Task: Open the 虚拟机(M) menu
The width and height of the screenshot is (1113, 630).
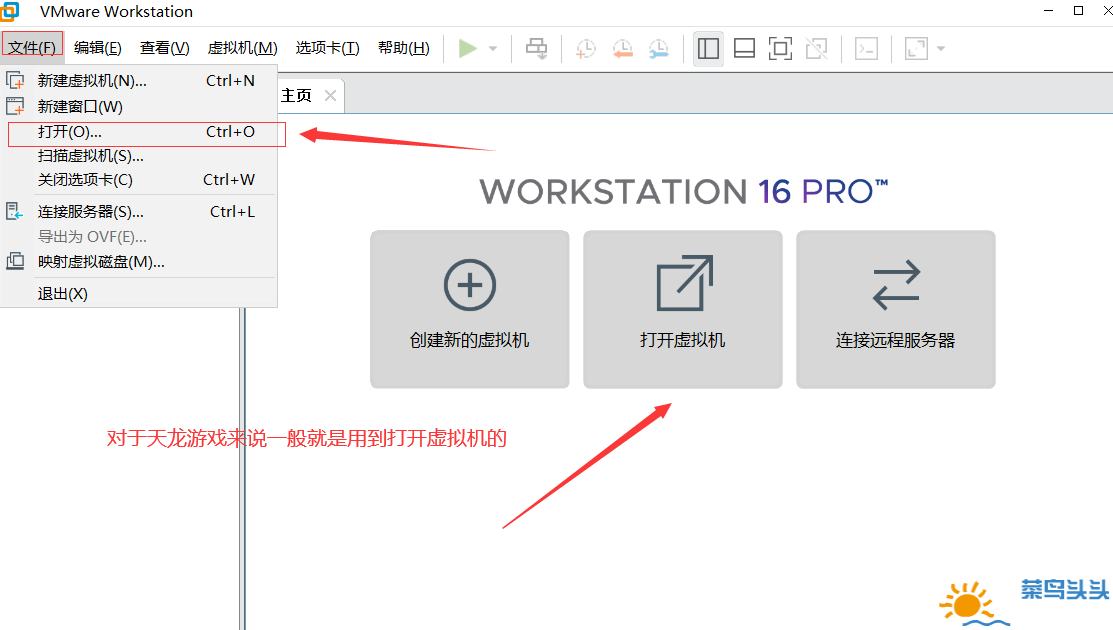Action: [242, 48]
